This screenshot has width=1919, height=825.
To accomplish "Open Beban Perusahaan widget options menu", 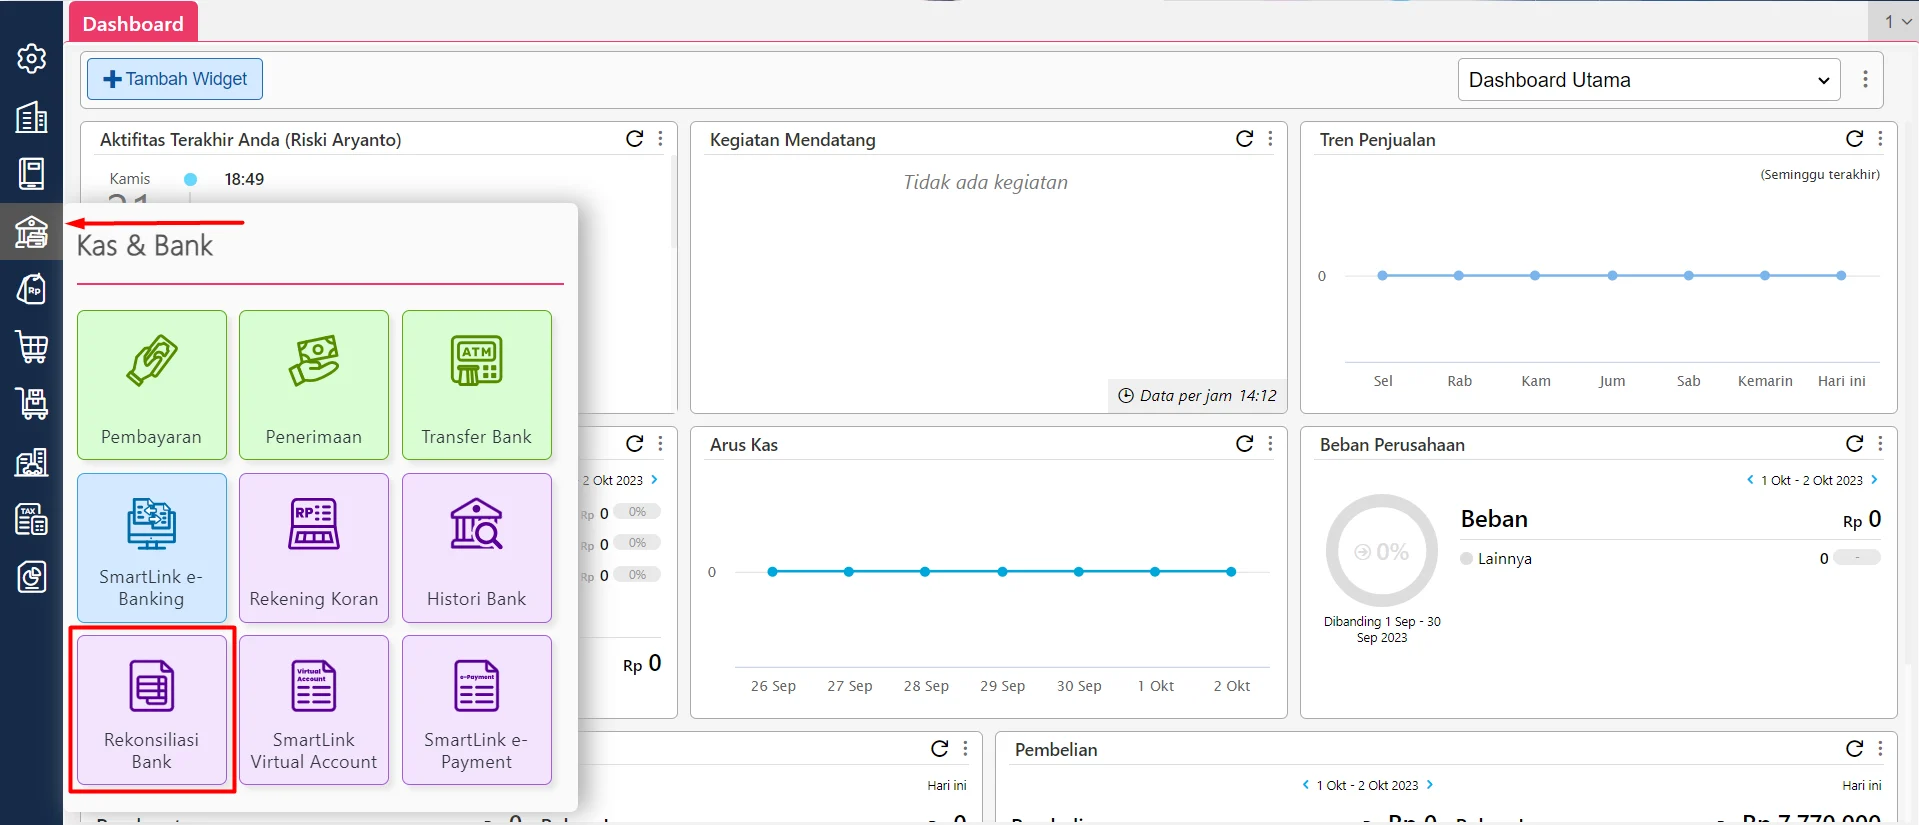I will pos(1881,444).
